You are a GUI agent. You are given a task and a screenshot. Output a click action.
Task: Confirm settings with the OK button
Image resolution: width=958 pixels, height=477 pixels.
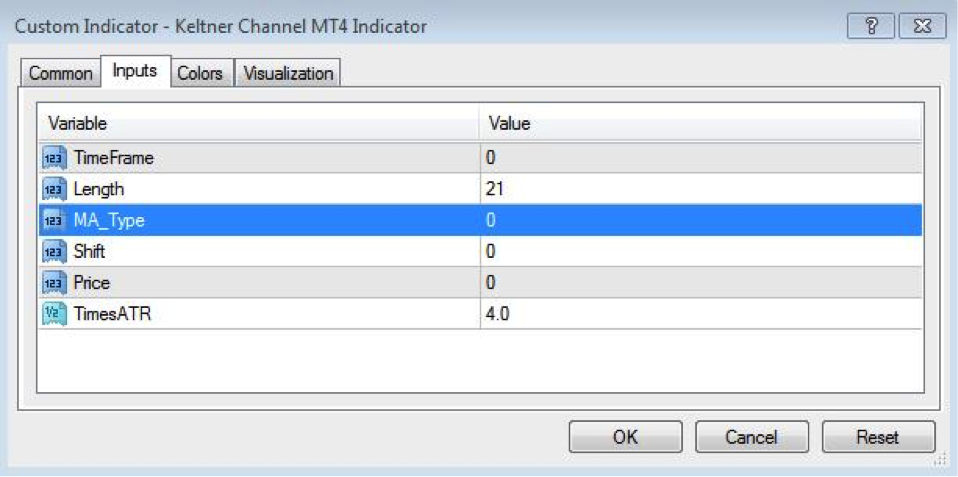coord(625,437)
